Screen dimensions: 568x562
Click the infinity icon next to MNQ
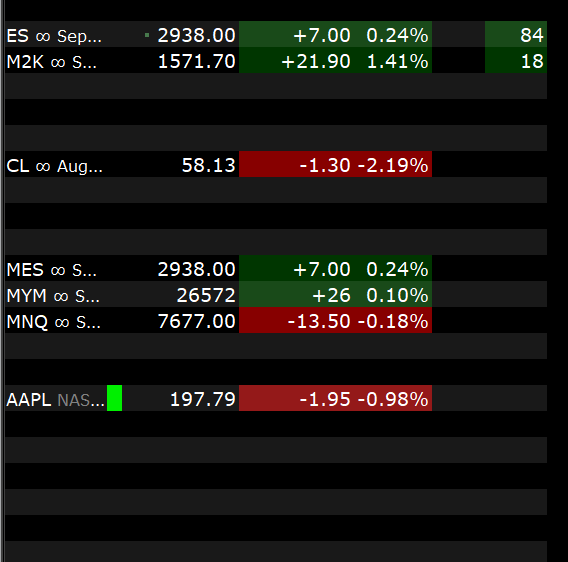[x=62, y=322]
